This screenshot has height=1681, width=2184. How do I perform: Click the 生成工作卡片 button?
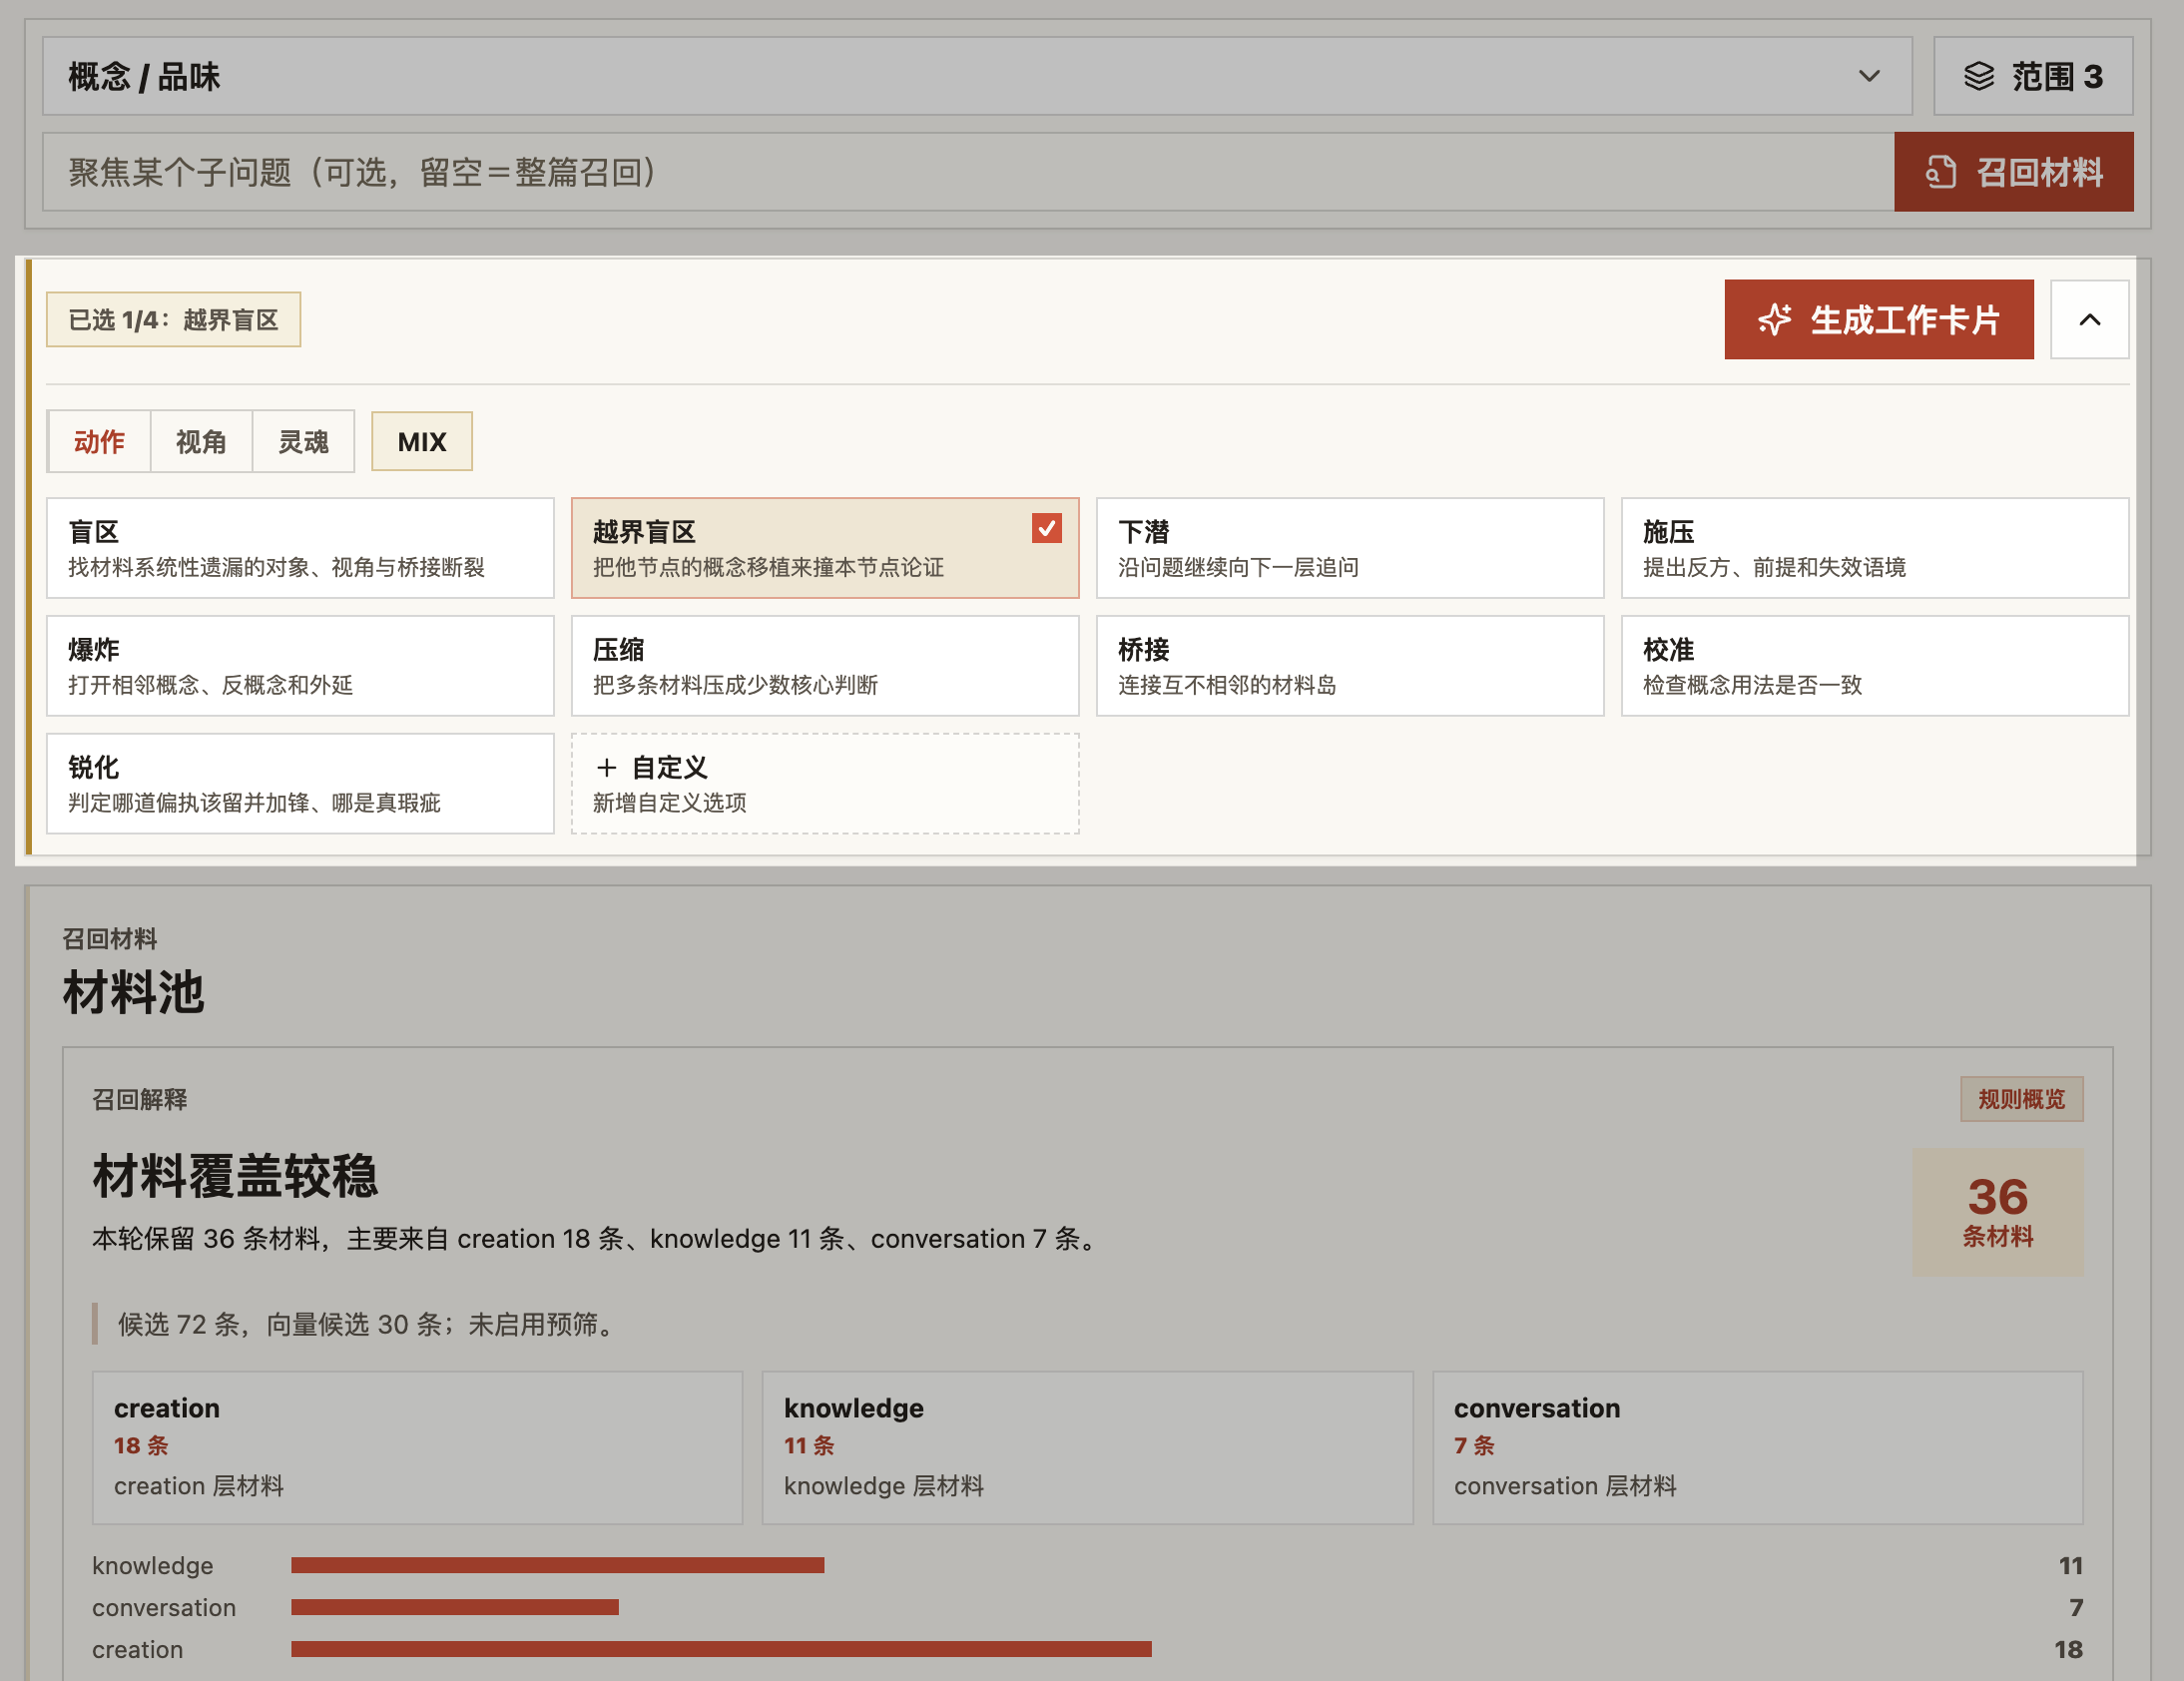pos(1879,320)
